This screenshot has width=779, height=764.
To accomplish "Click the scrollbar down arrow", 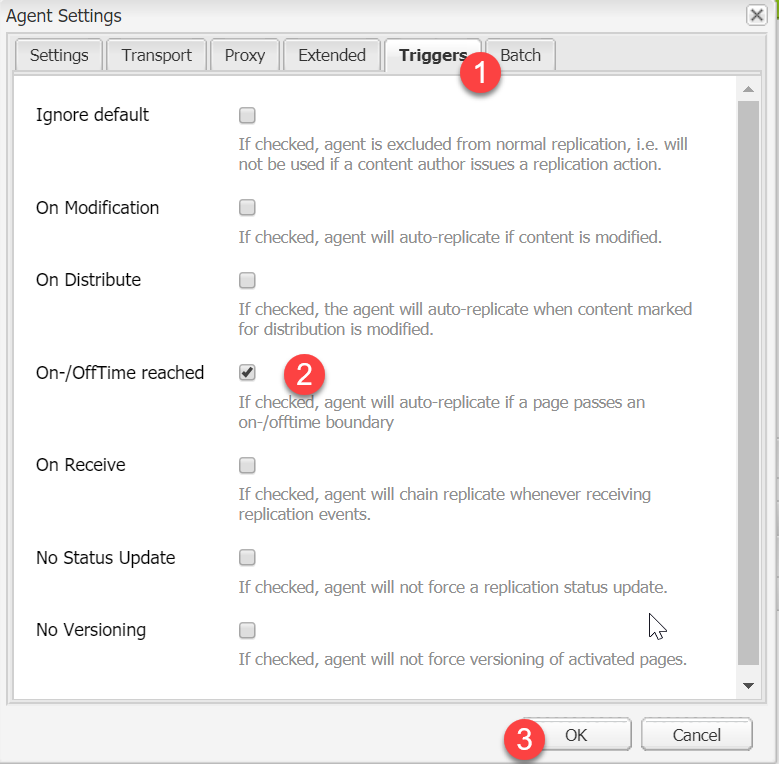I will pos(748,686).
